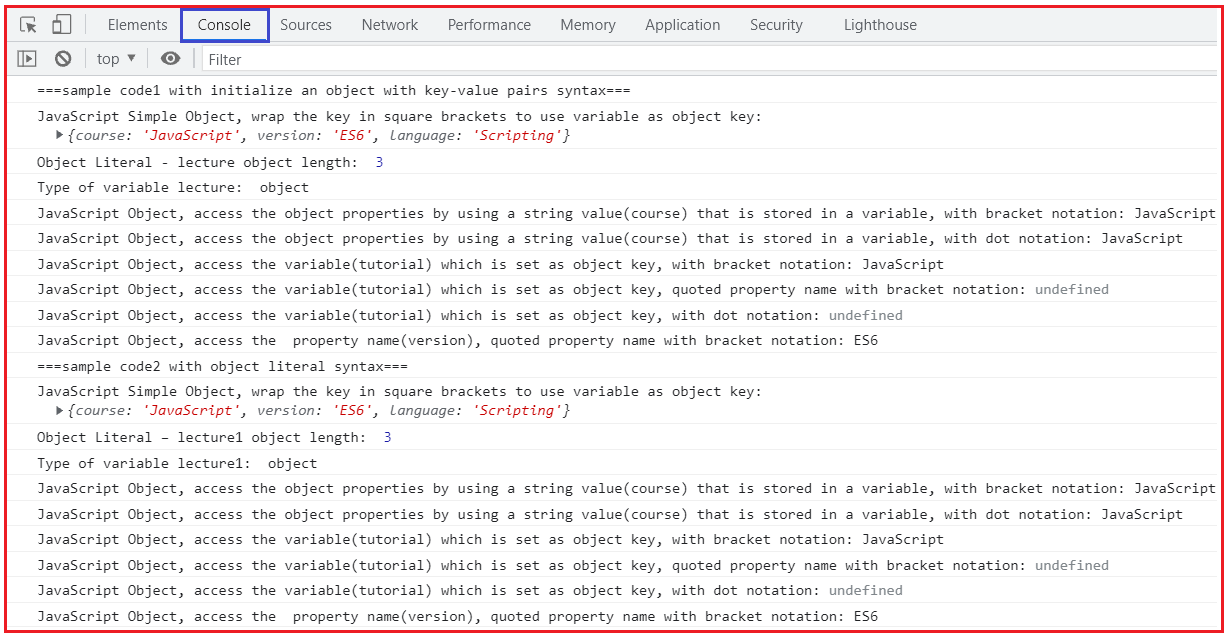Viewport: 1229px width, 636px height.
Task: Click the lecture object length value 3
Action: click(379, 162)
